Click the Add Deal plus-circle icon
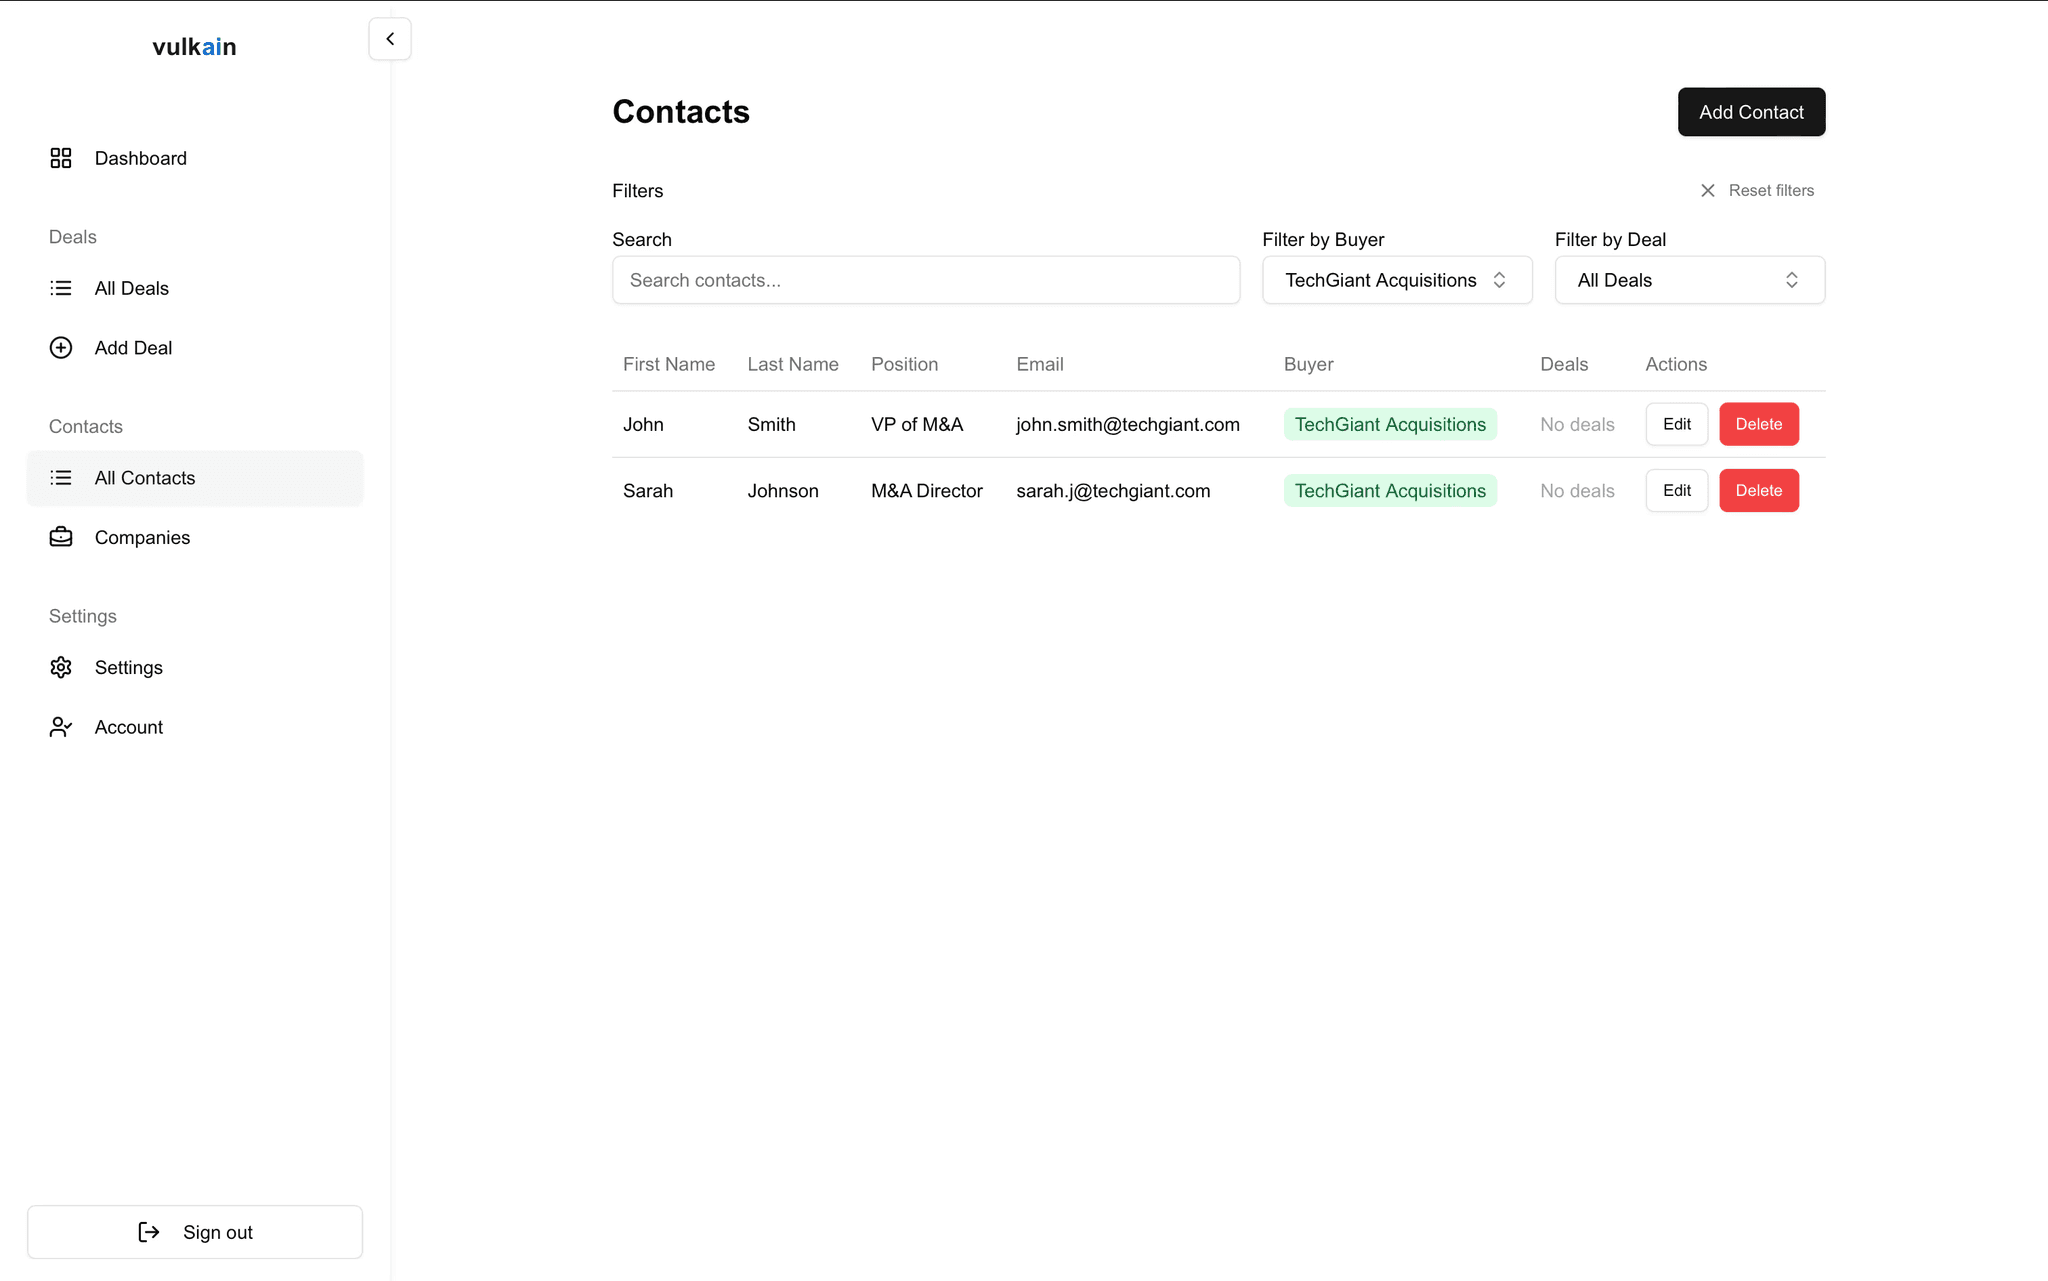The width and height of the screenshot is (2048, 1281). coord(61,348)
